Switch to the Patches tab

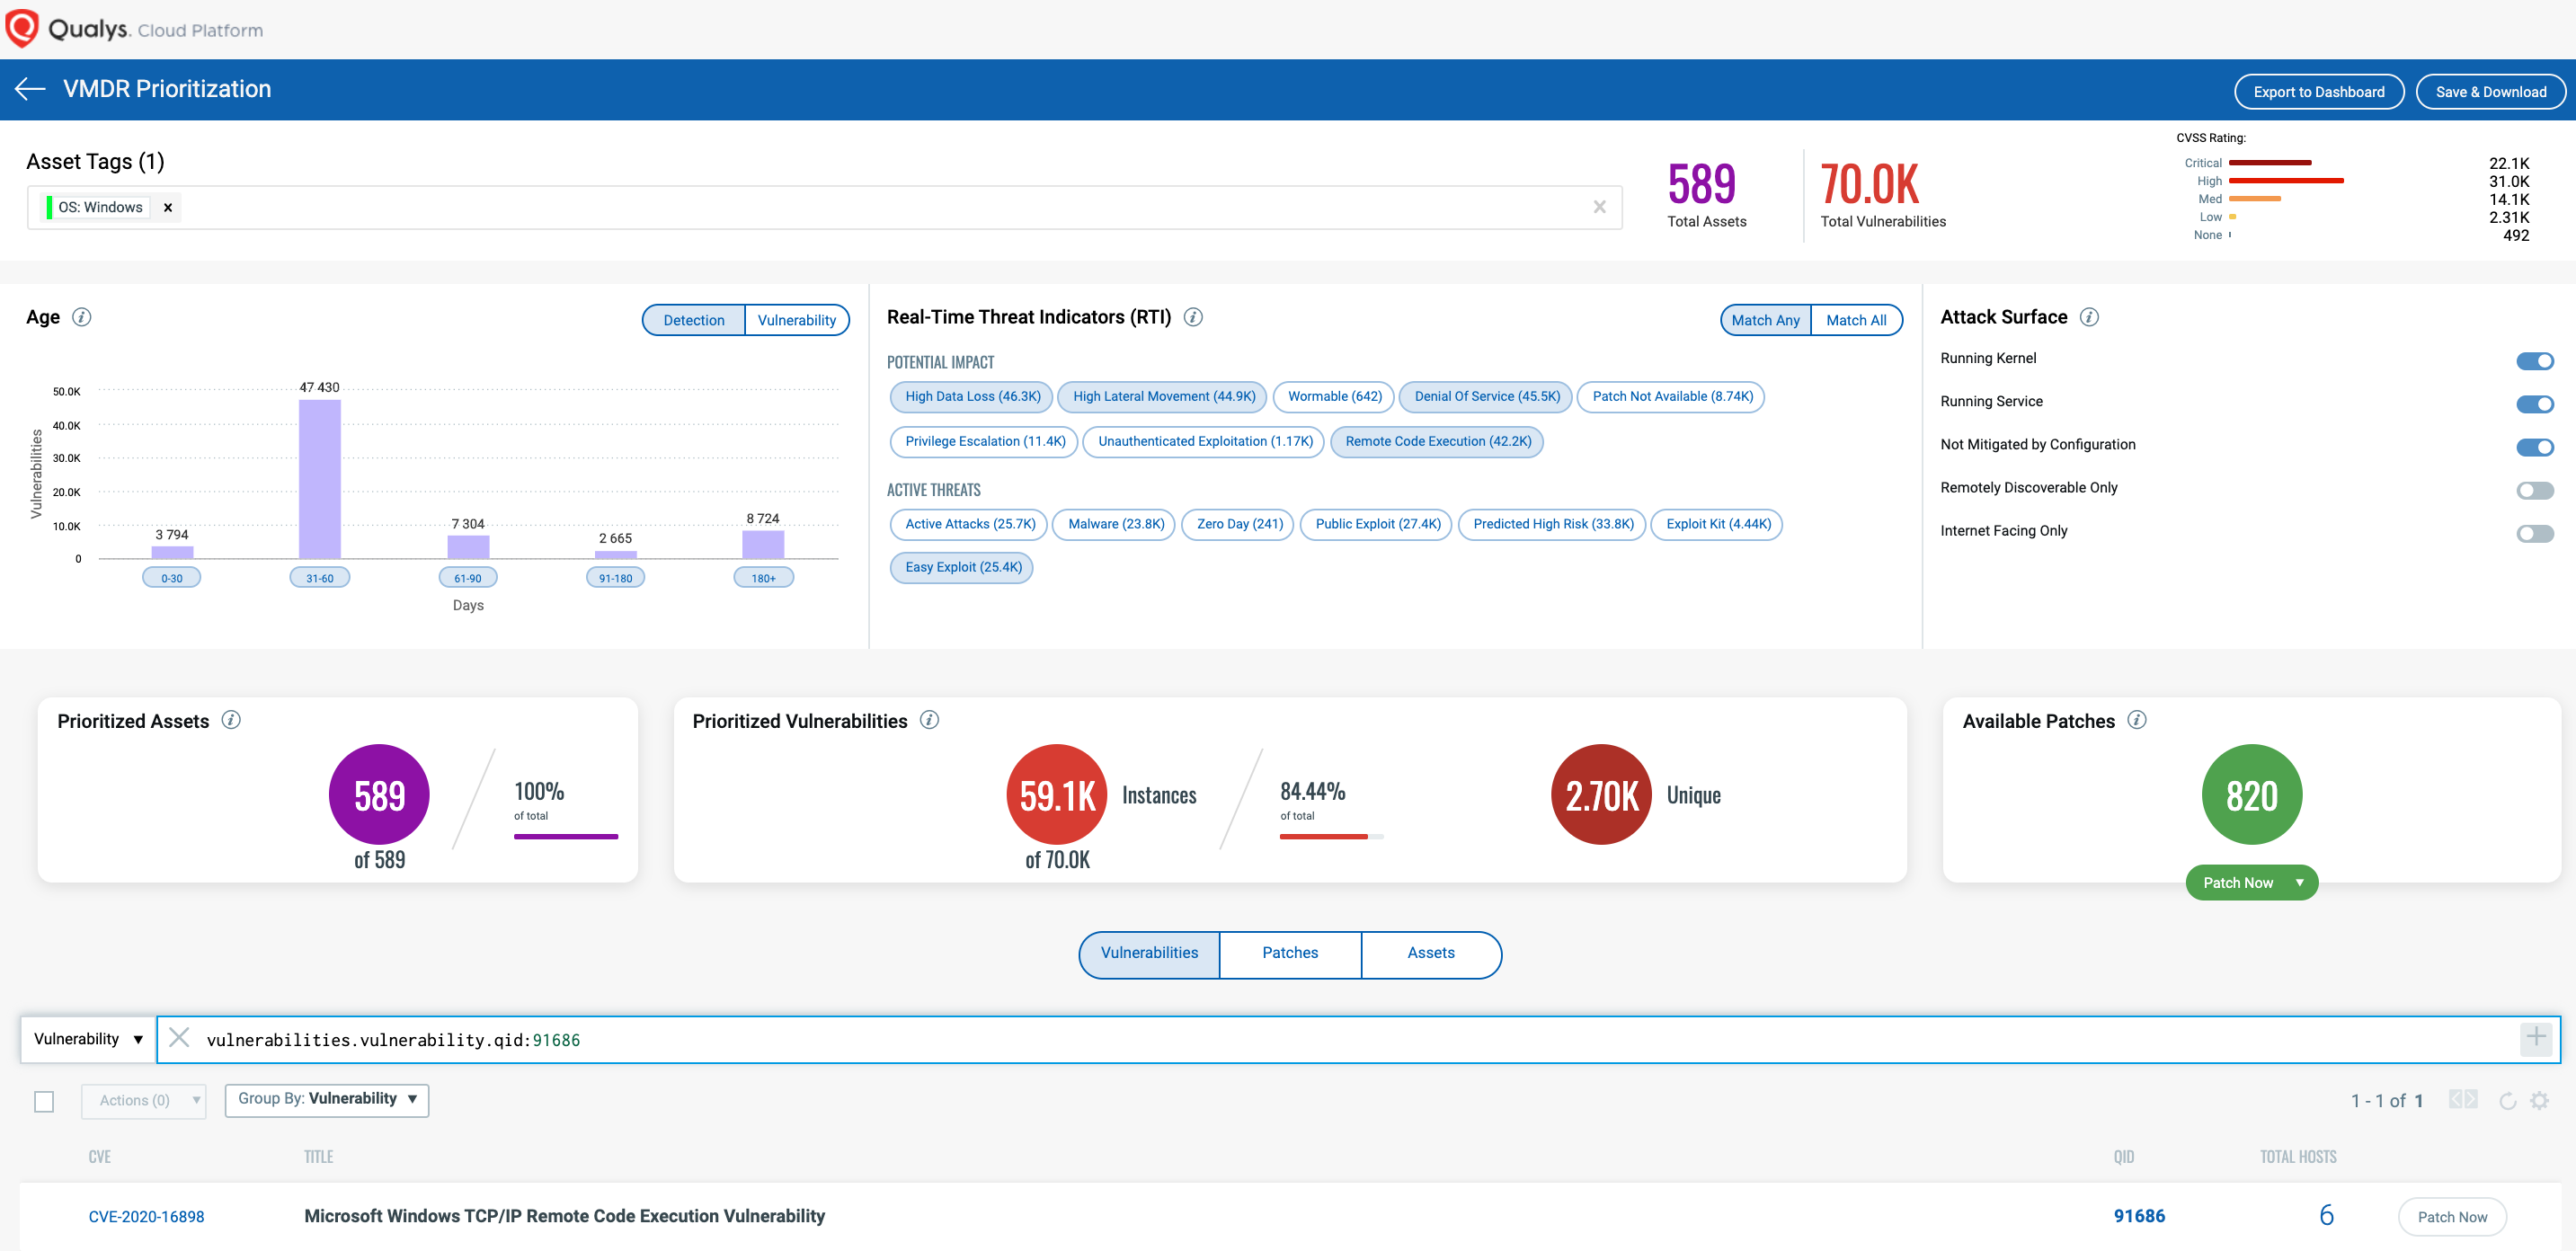[1289, 953]
